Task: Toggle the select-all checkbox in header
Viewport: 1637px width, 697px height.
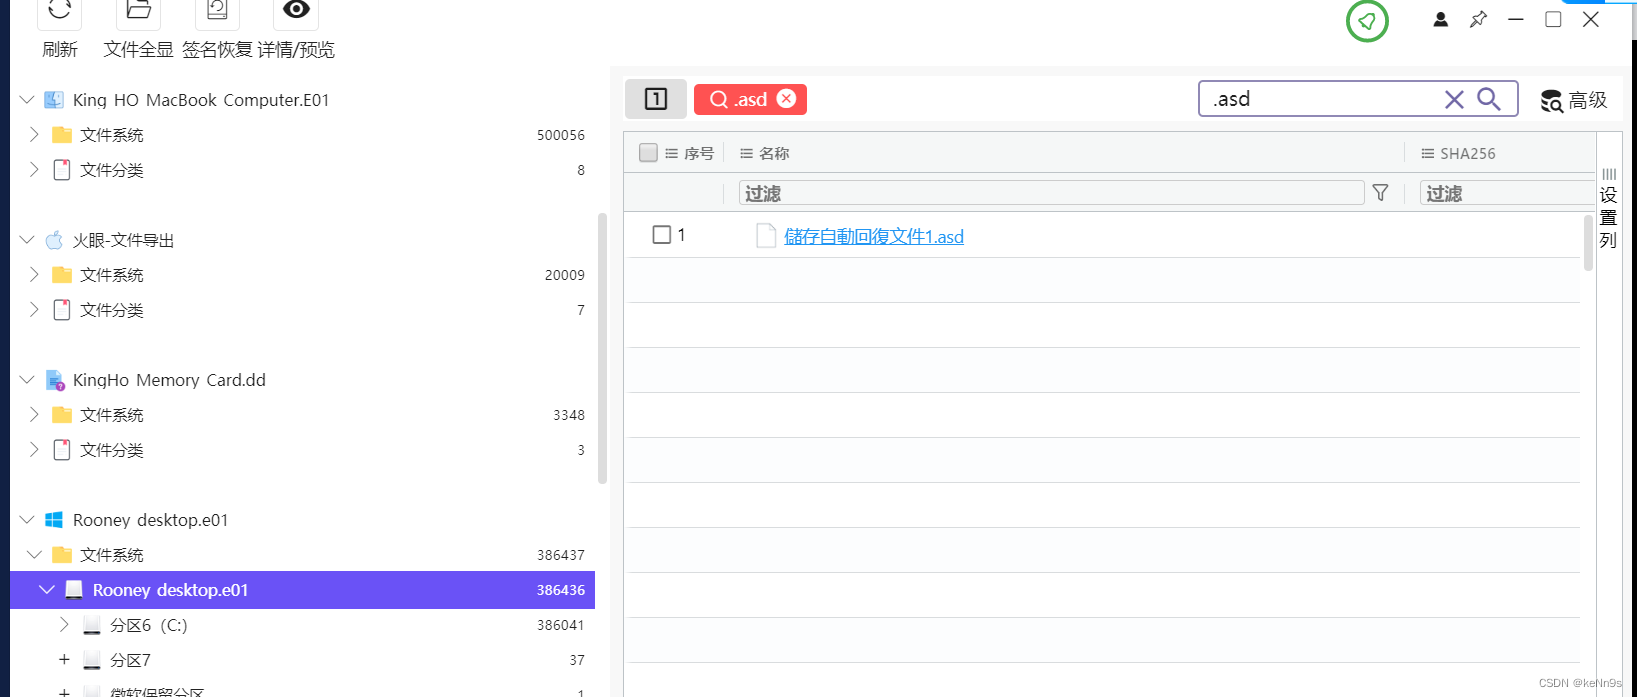Action: 648,153
